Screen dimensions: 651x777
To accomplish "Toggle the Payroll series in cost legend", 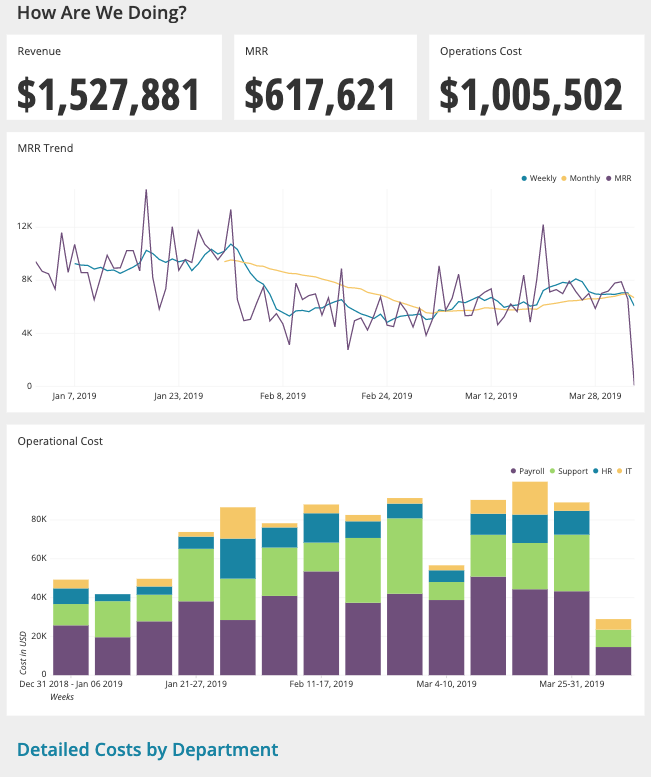I will 528,471.
